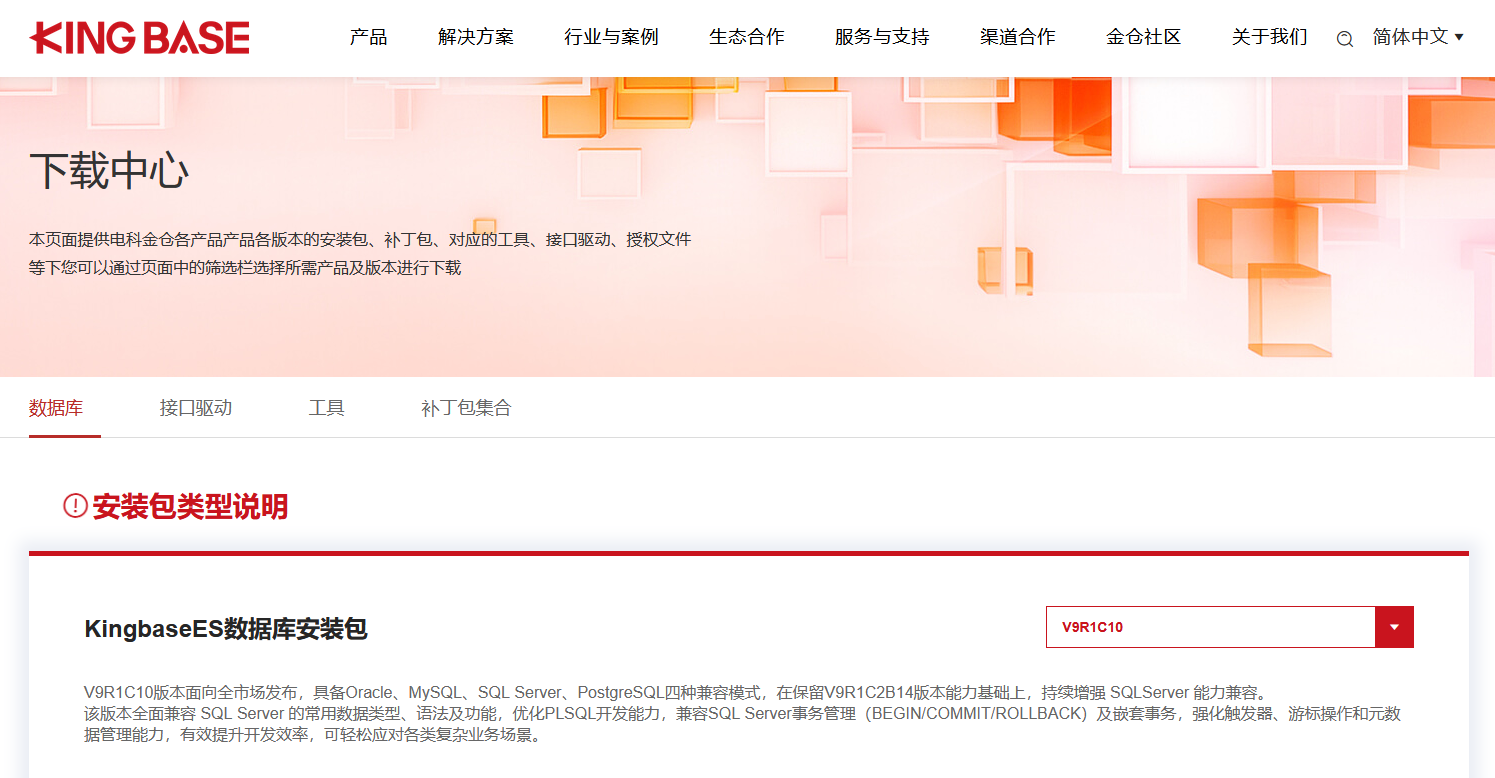Switch to the 接口驱动 tab
The image size is (1495, 778).
pos(196,408)
